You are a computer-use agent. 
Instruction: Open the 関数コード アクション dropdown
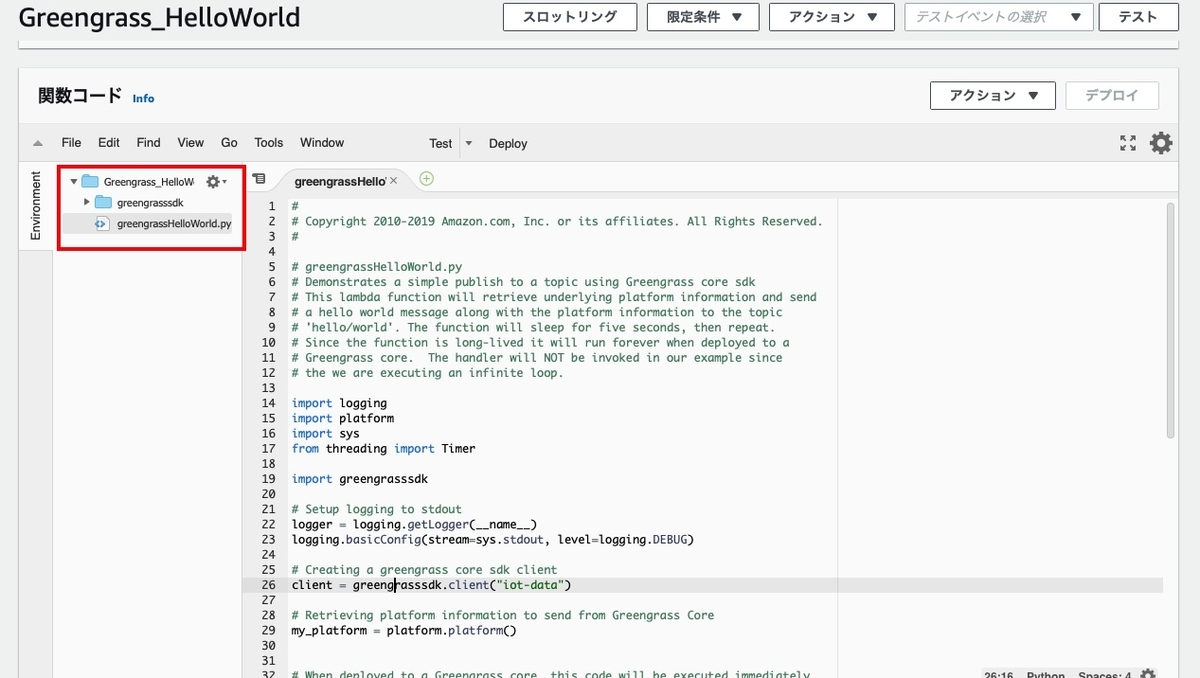[993, 96]
